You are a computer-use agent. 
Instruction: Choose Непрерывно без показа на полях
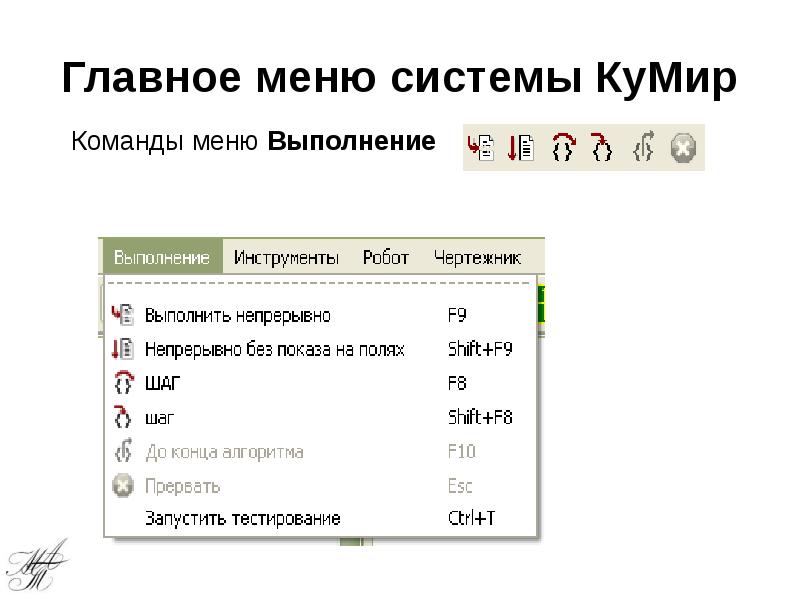[320, 349]
